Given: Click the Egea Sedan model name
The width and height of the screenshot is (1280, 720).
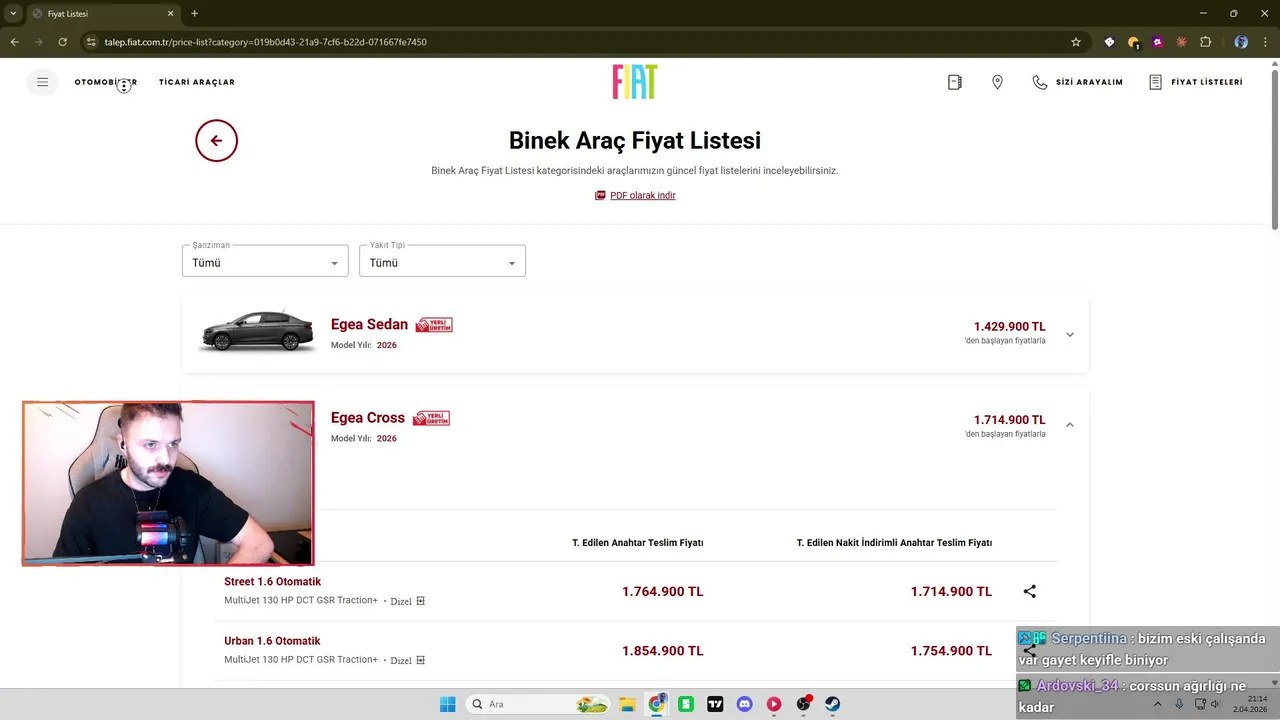Looking at the screenshot, I should 369,324.
